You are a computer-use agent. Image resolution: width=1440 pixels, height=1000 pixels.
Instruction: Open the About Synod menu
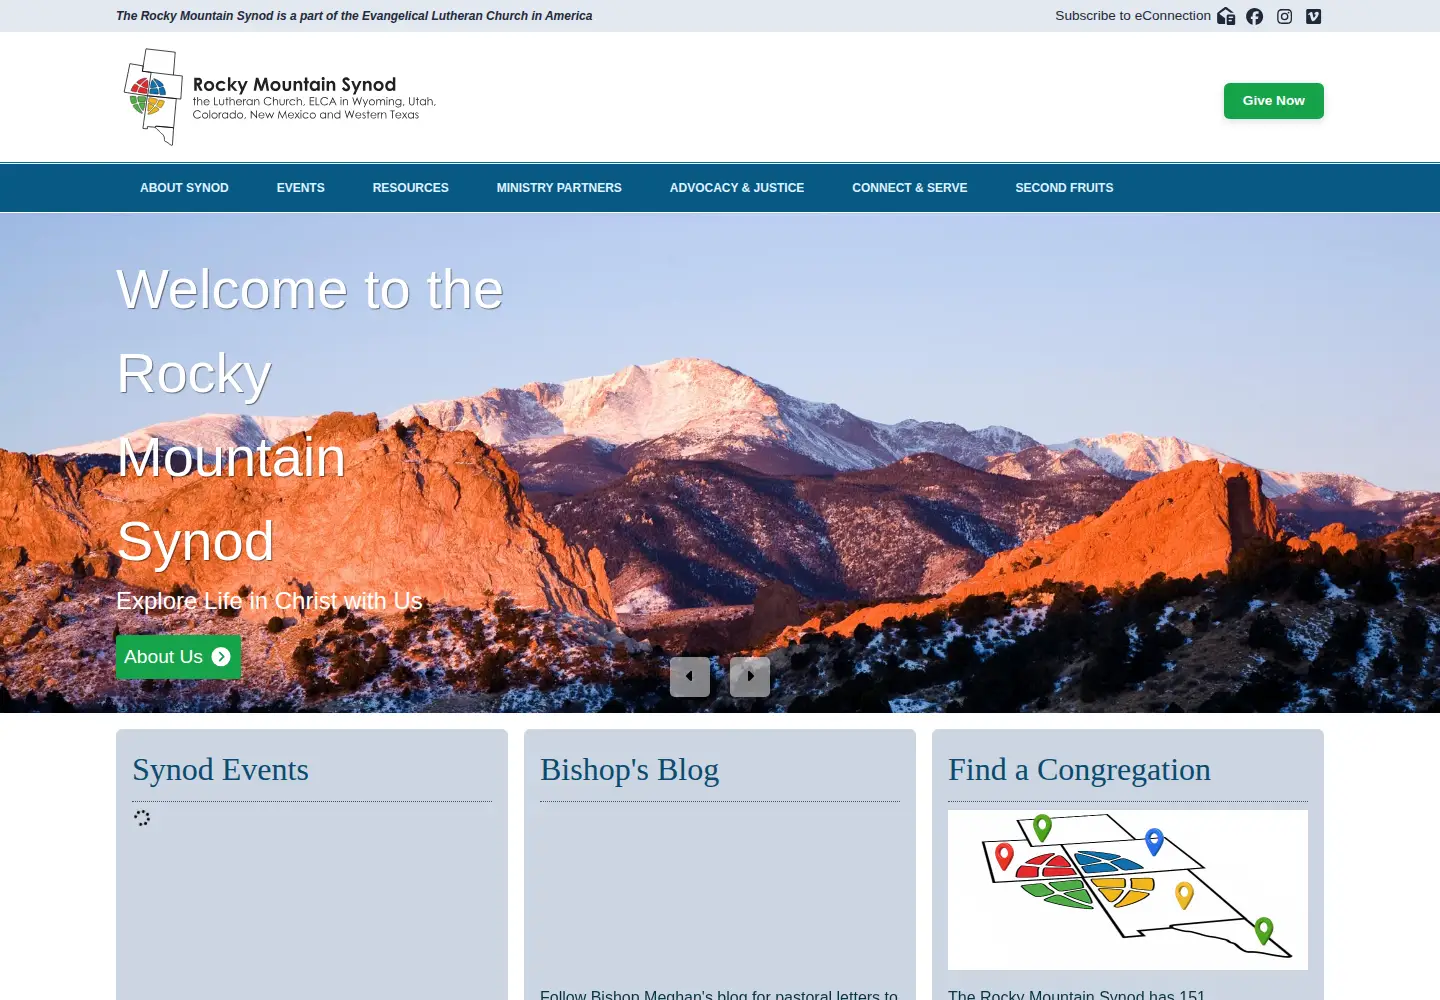coord(184,188)
